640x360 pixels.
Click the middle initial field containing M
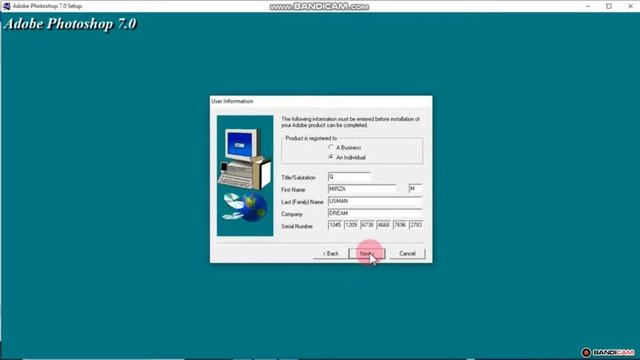415,189
